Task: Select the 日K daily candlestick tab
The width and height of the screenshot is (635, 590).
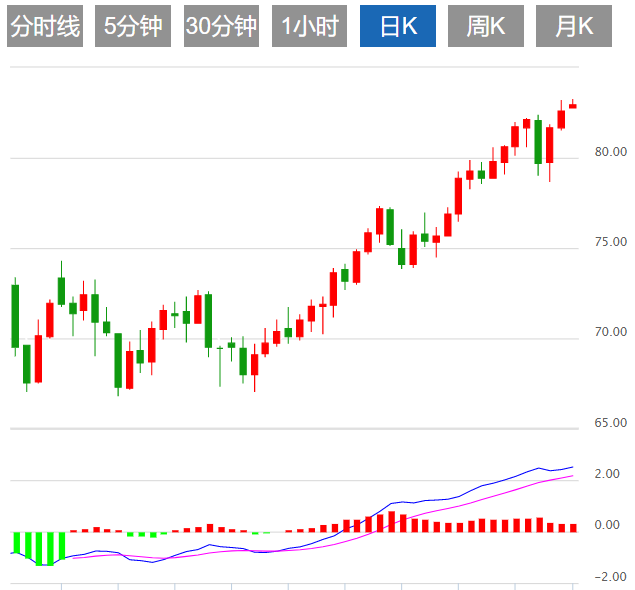Action: pyautogui.click(x=398, y=26)
